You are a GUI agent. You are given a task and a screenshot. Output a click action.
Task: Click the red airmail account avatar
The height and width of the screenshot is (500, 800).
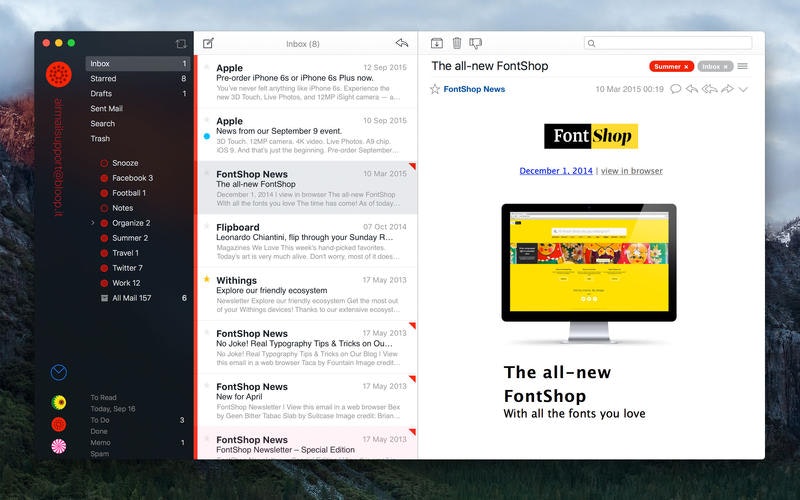pos(59,74)
